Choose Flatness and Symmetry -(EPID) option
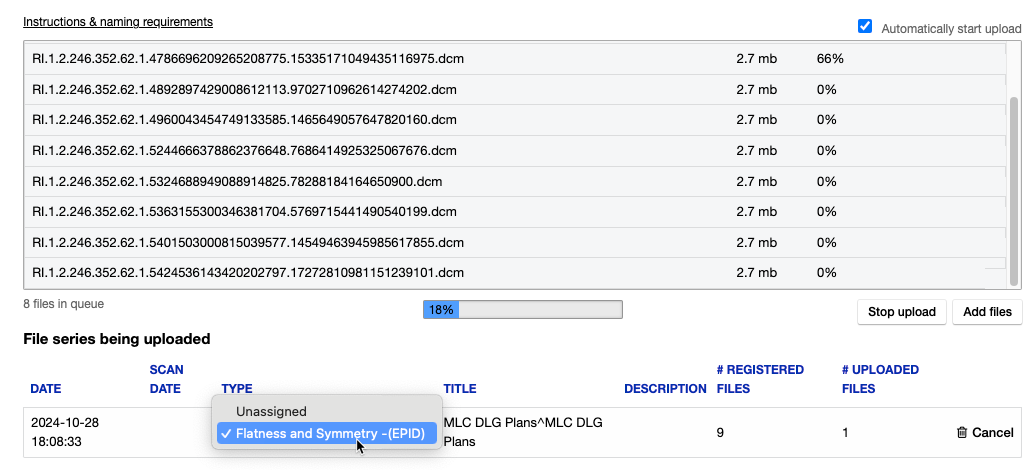The width and height of the screenshot is (1035, 470). pos(330,433)
